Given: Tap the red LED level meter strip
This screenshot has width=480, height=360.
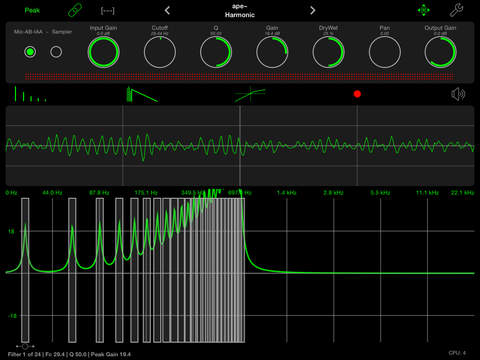Looking at the screenshot, I should [240, 77].
